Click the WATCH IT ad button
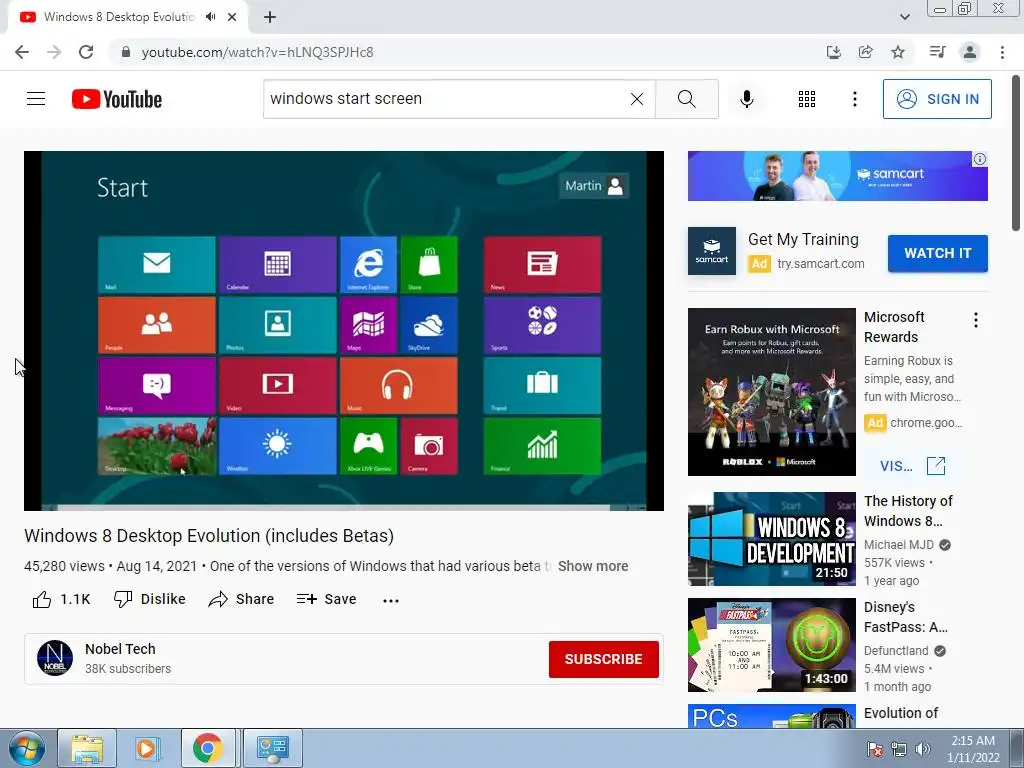1024x768 pixels. (x=937, y=253)
